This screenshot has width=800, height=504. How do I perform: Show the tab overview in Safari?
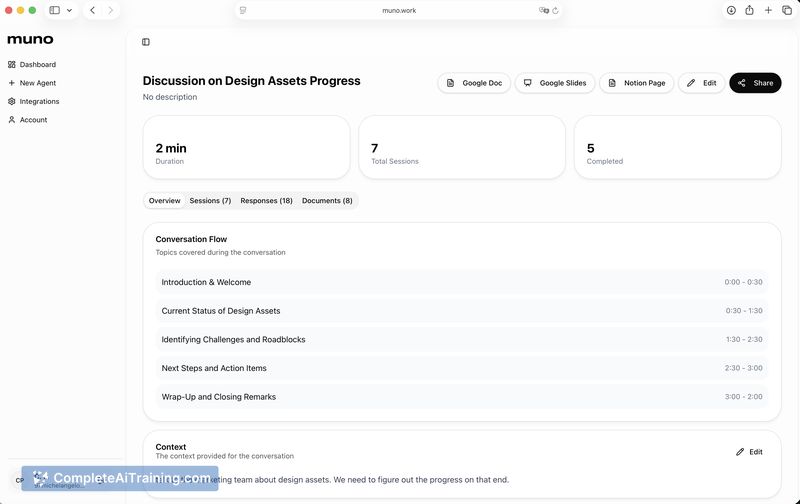point(786,10)
